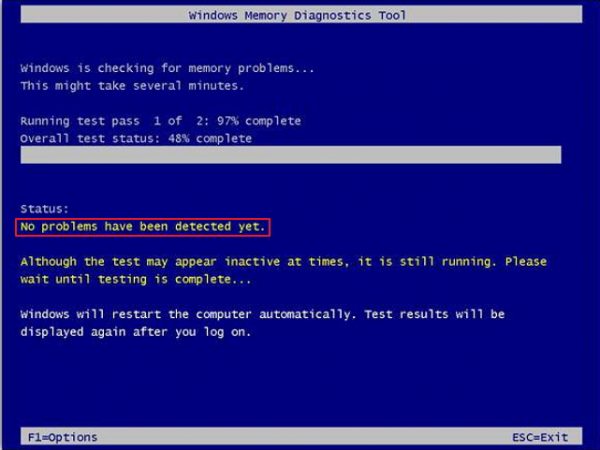Image resolution: width=600 pixels, height=450 pixels.
Task: Click the word 'Tool' in the title
Action: (392, 16)
